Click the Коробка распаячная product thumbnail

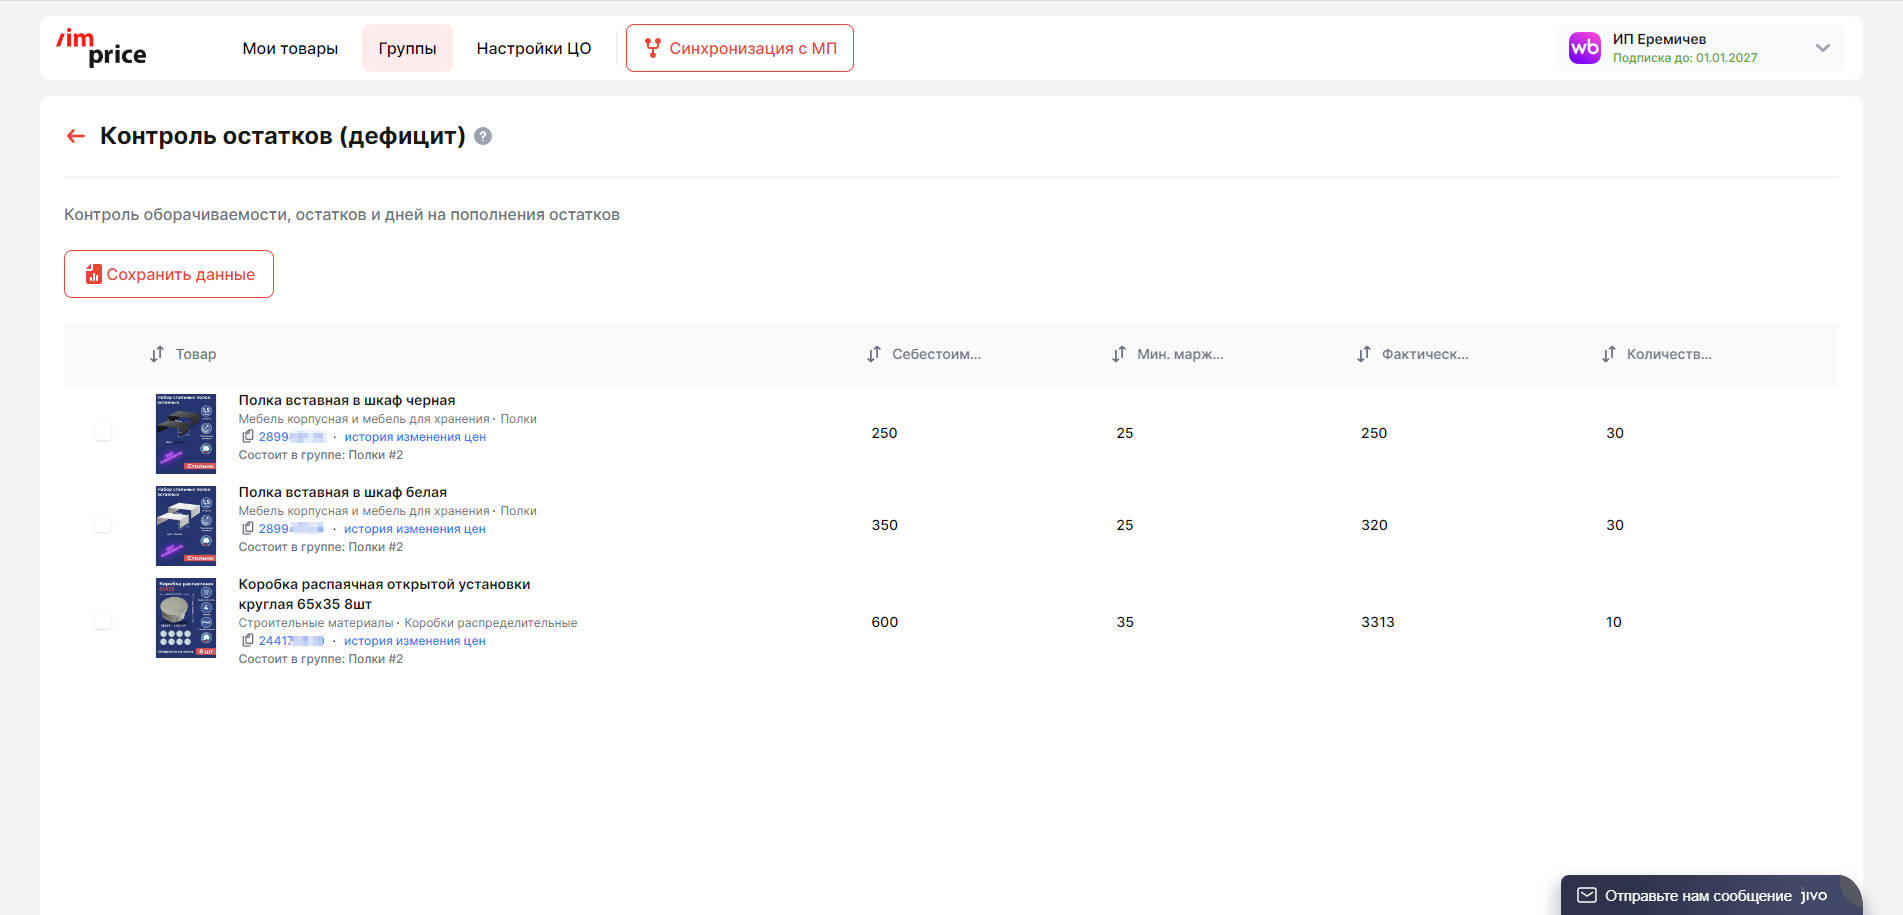point(186,618)
